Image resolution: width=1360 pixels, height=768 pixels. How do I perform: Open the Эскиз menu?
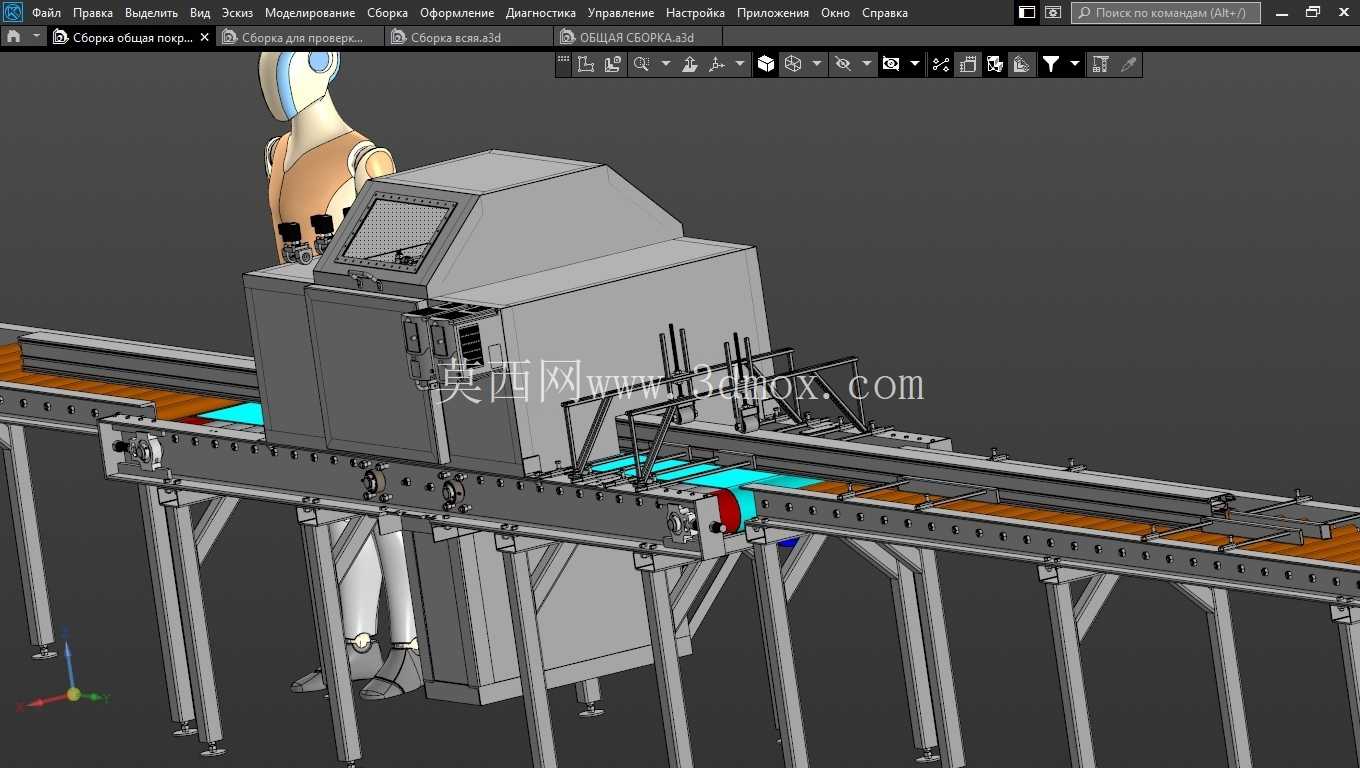(x=237, y=13)
